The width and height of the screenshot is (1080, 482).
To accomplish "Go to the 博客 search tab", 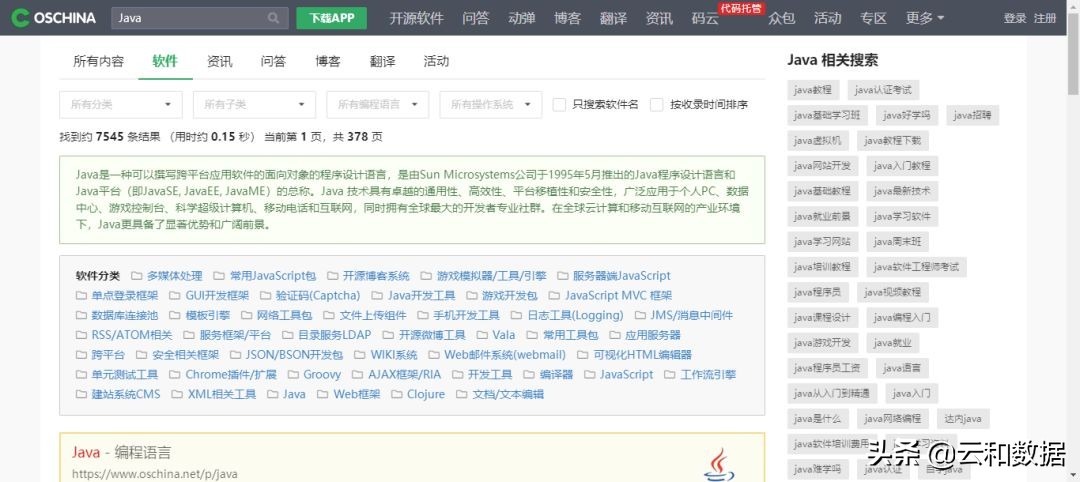I will click(x=328, y=61).
